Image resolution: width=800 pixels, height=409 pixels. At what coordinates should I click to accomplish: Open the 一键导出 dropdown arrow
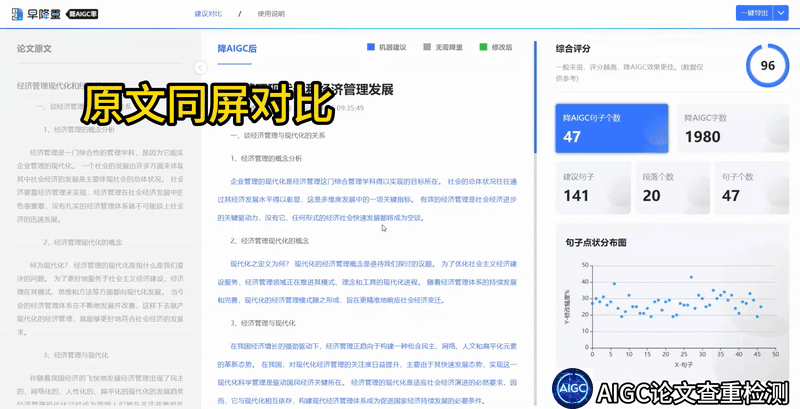tap(775, 13)
